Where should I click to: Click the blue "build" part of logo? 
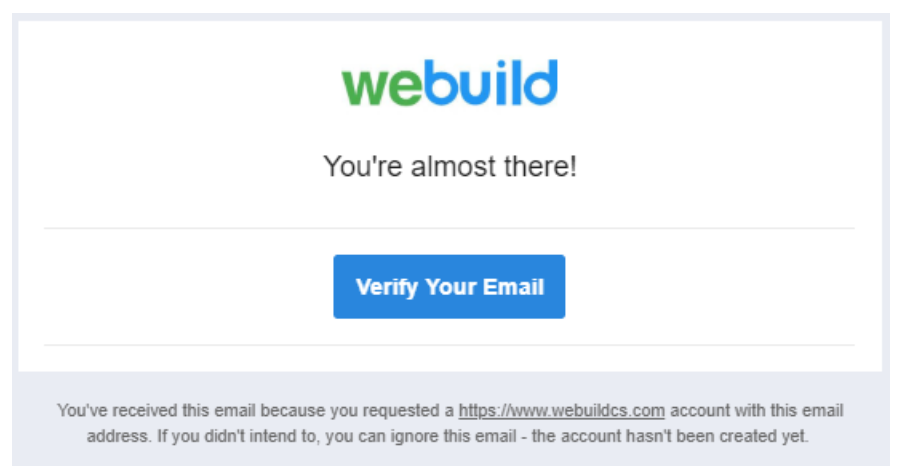(491, 83)
